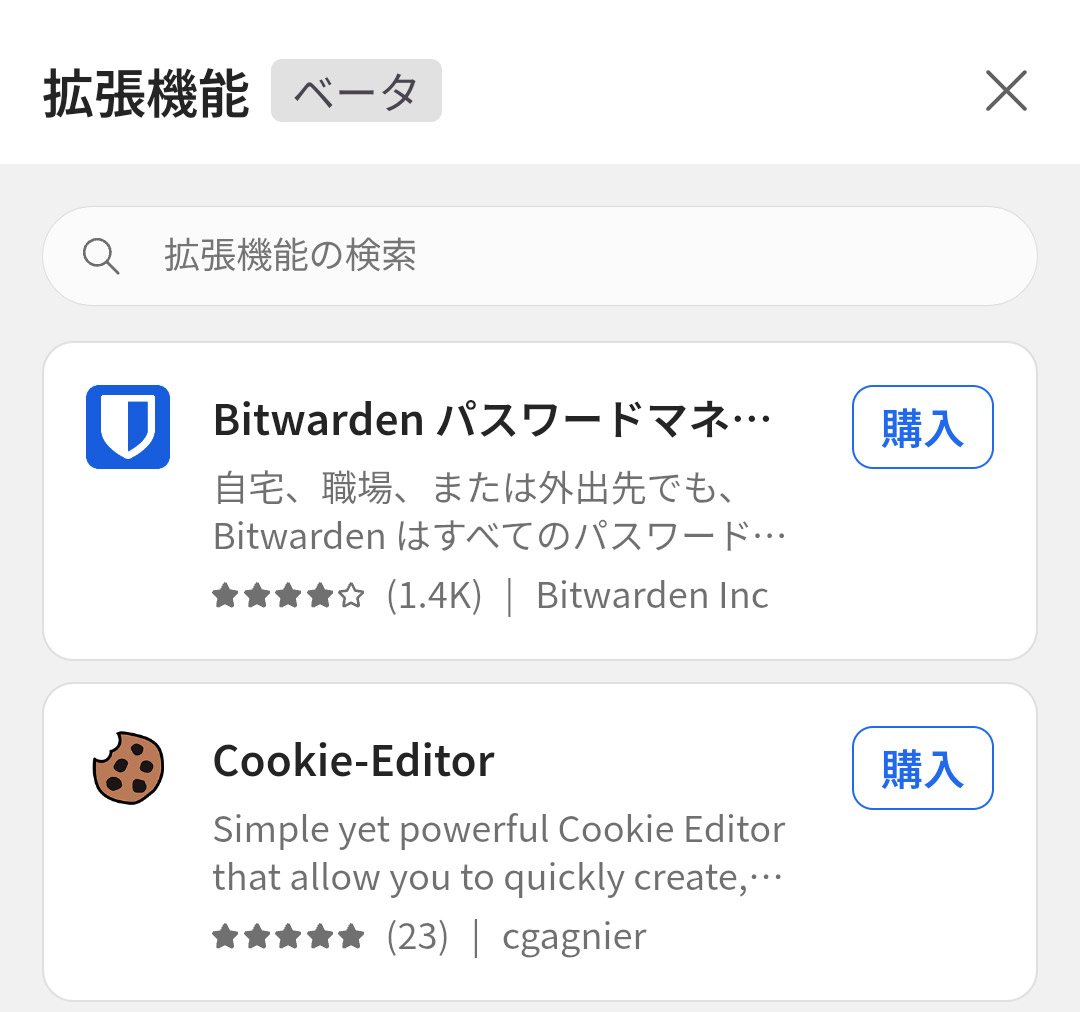Click the cgagnier publisher name
The image size is (1080, 1012).
[575, 936]
